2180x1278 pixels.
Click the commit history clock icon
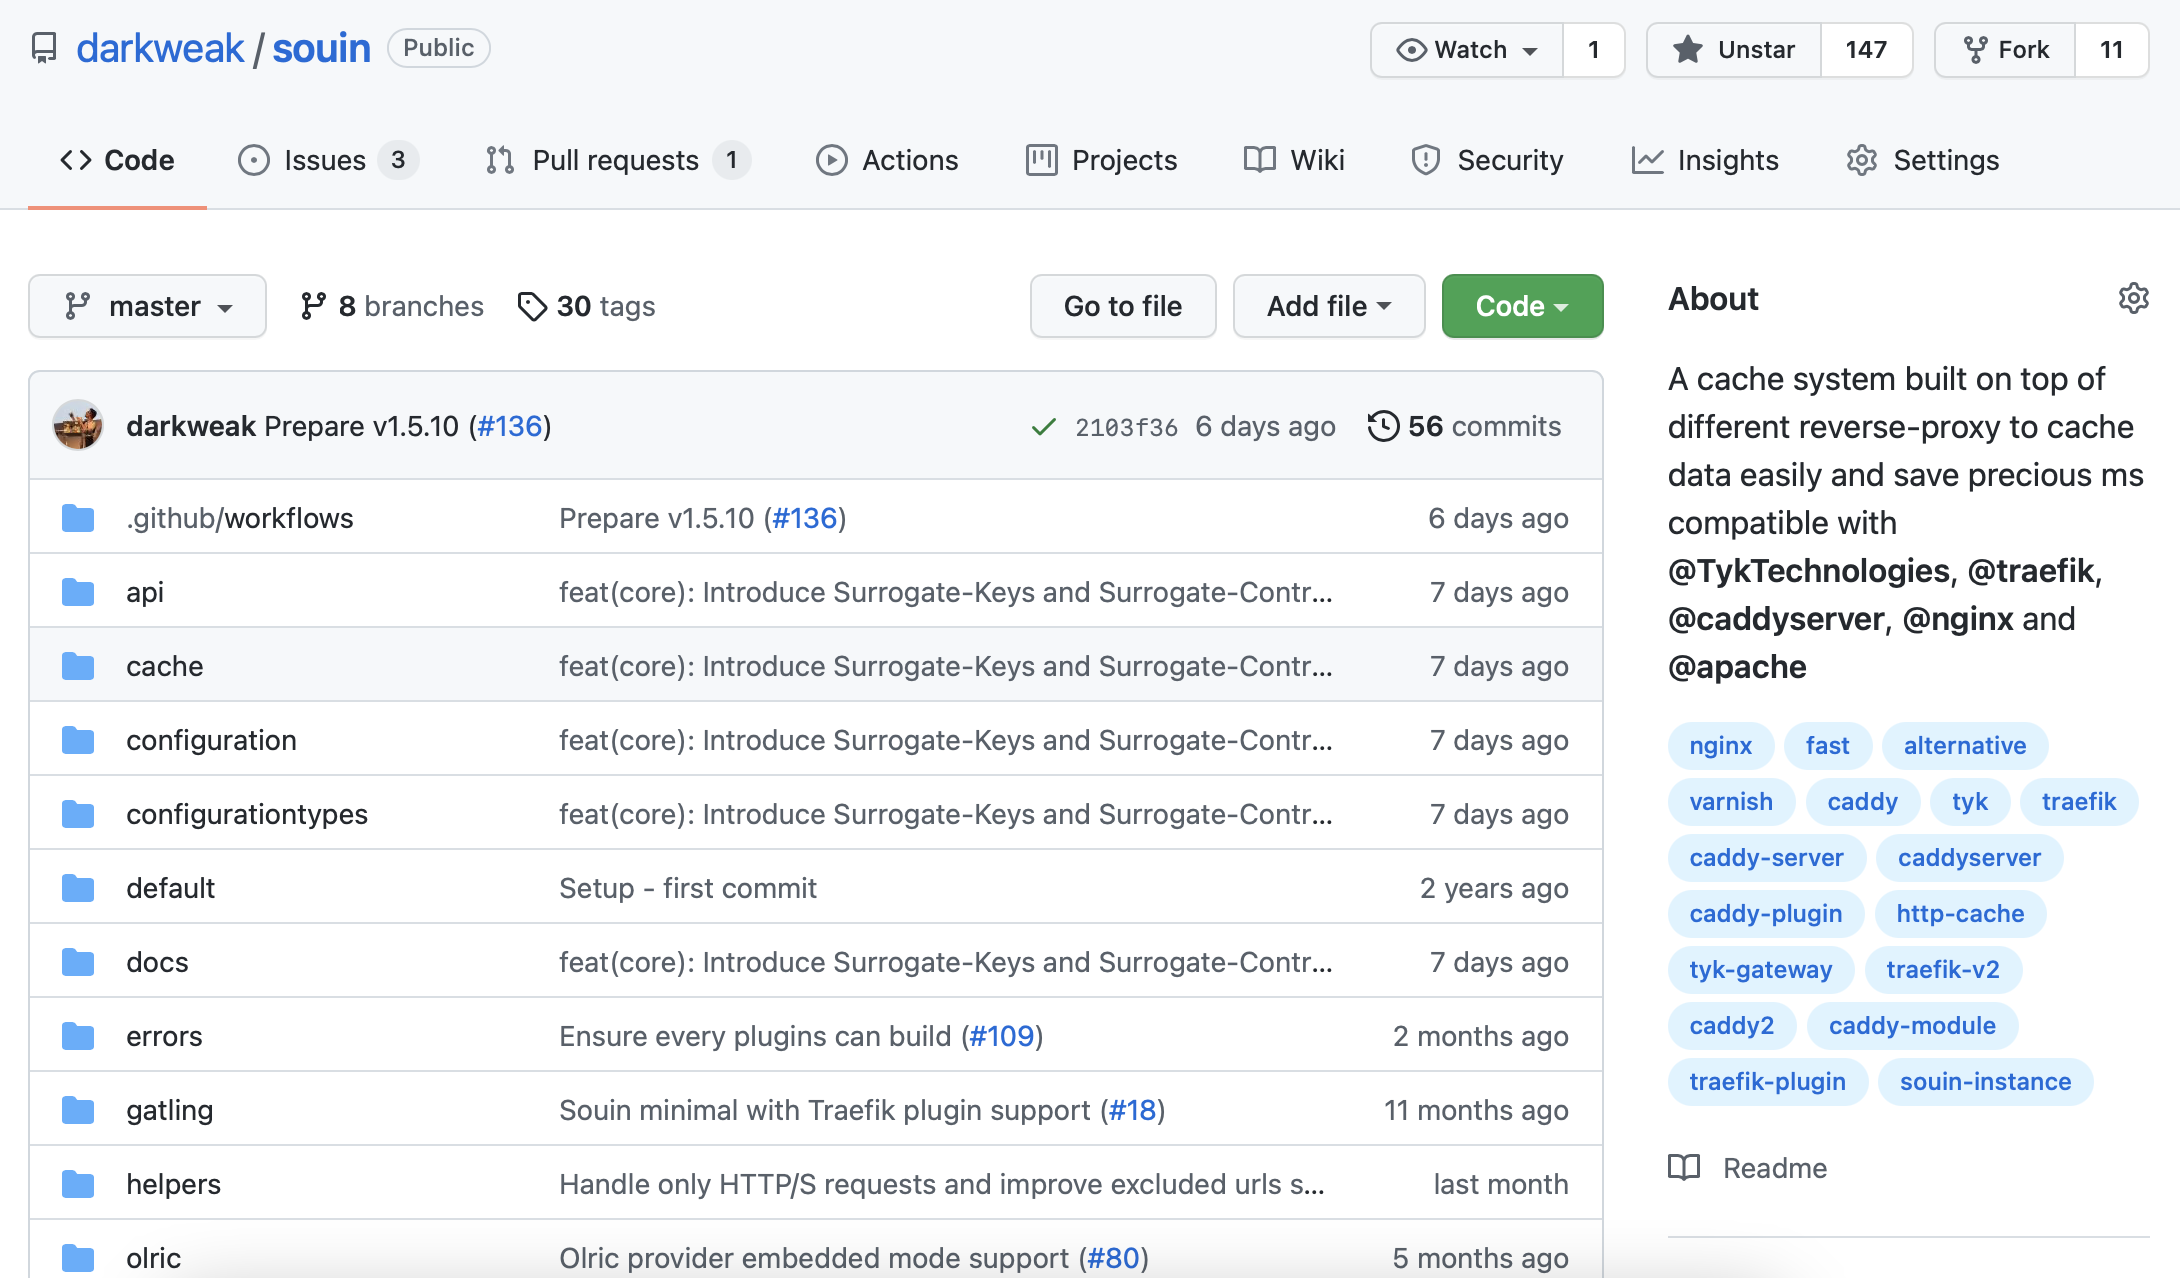[1383, 426]
